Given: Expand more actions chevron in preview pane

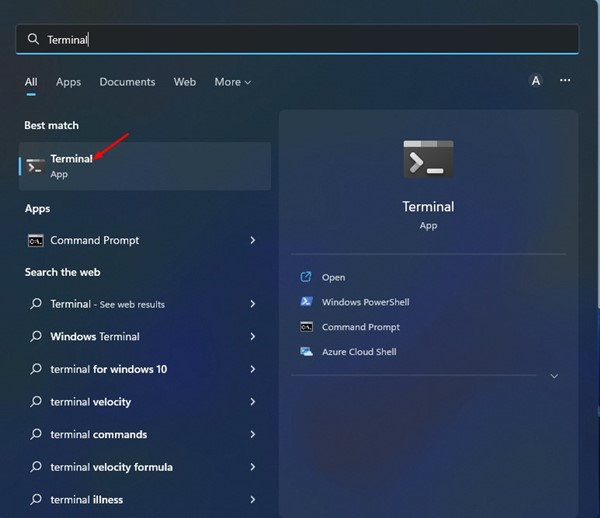Looking at the screenshot, I should tap(554, 376).
